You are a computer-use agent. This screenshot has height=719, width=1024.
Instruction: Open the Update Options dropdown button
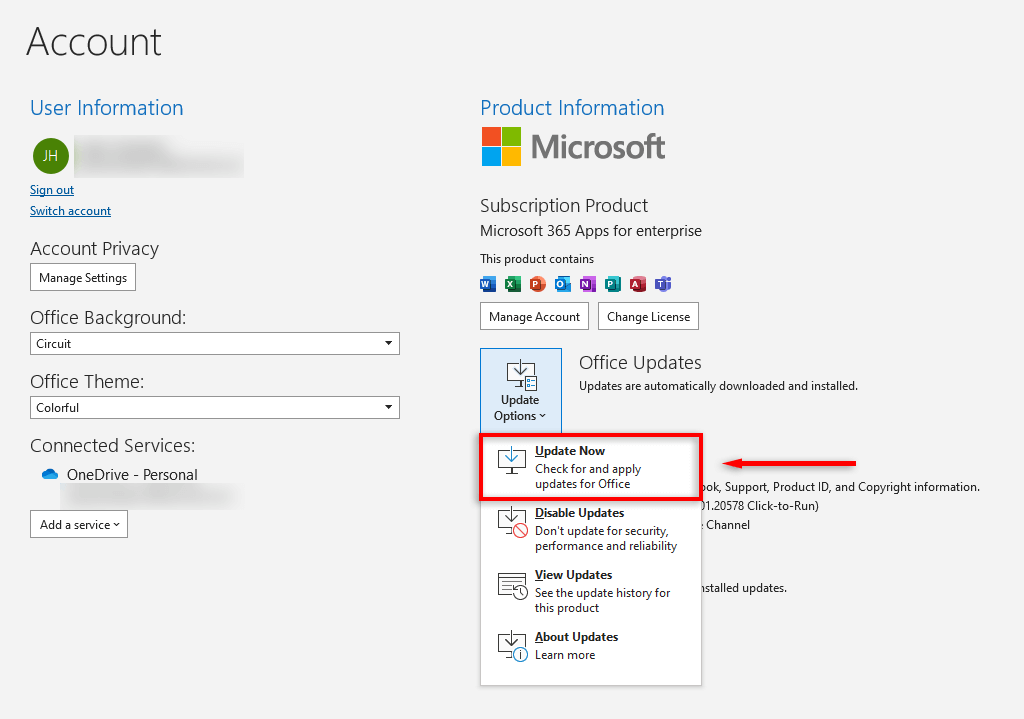520,391
